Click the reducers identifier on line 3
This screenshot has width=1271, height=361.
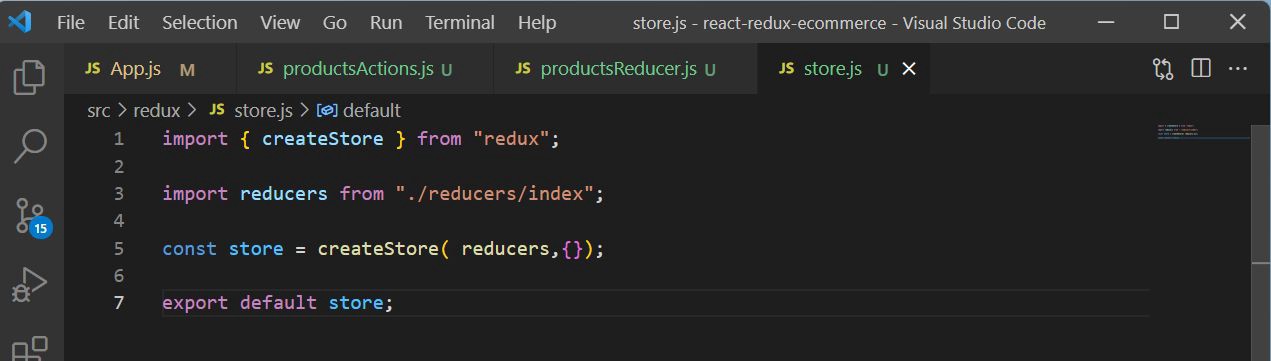284,193
